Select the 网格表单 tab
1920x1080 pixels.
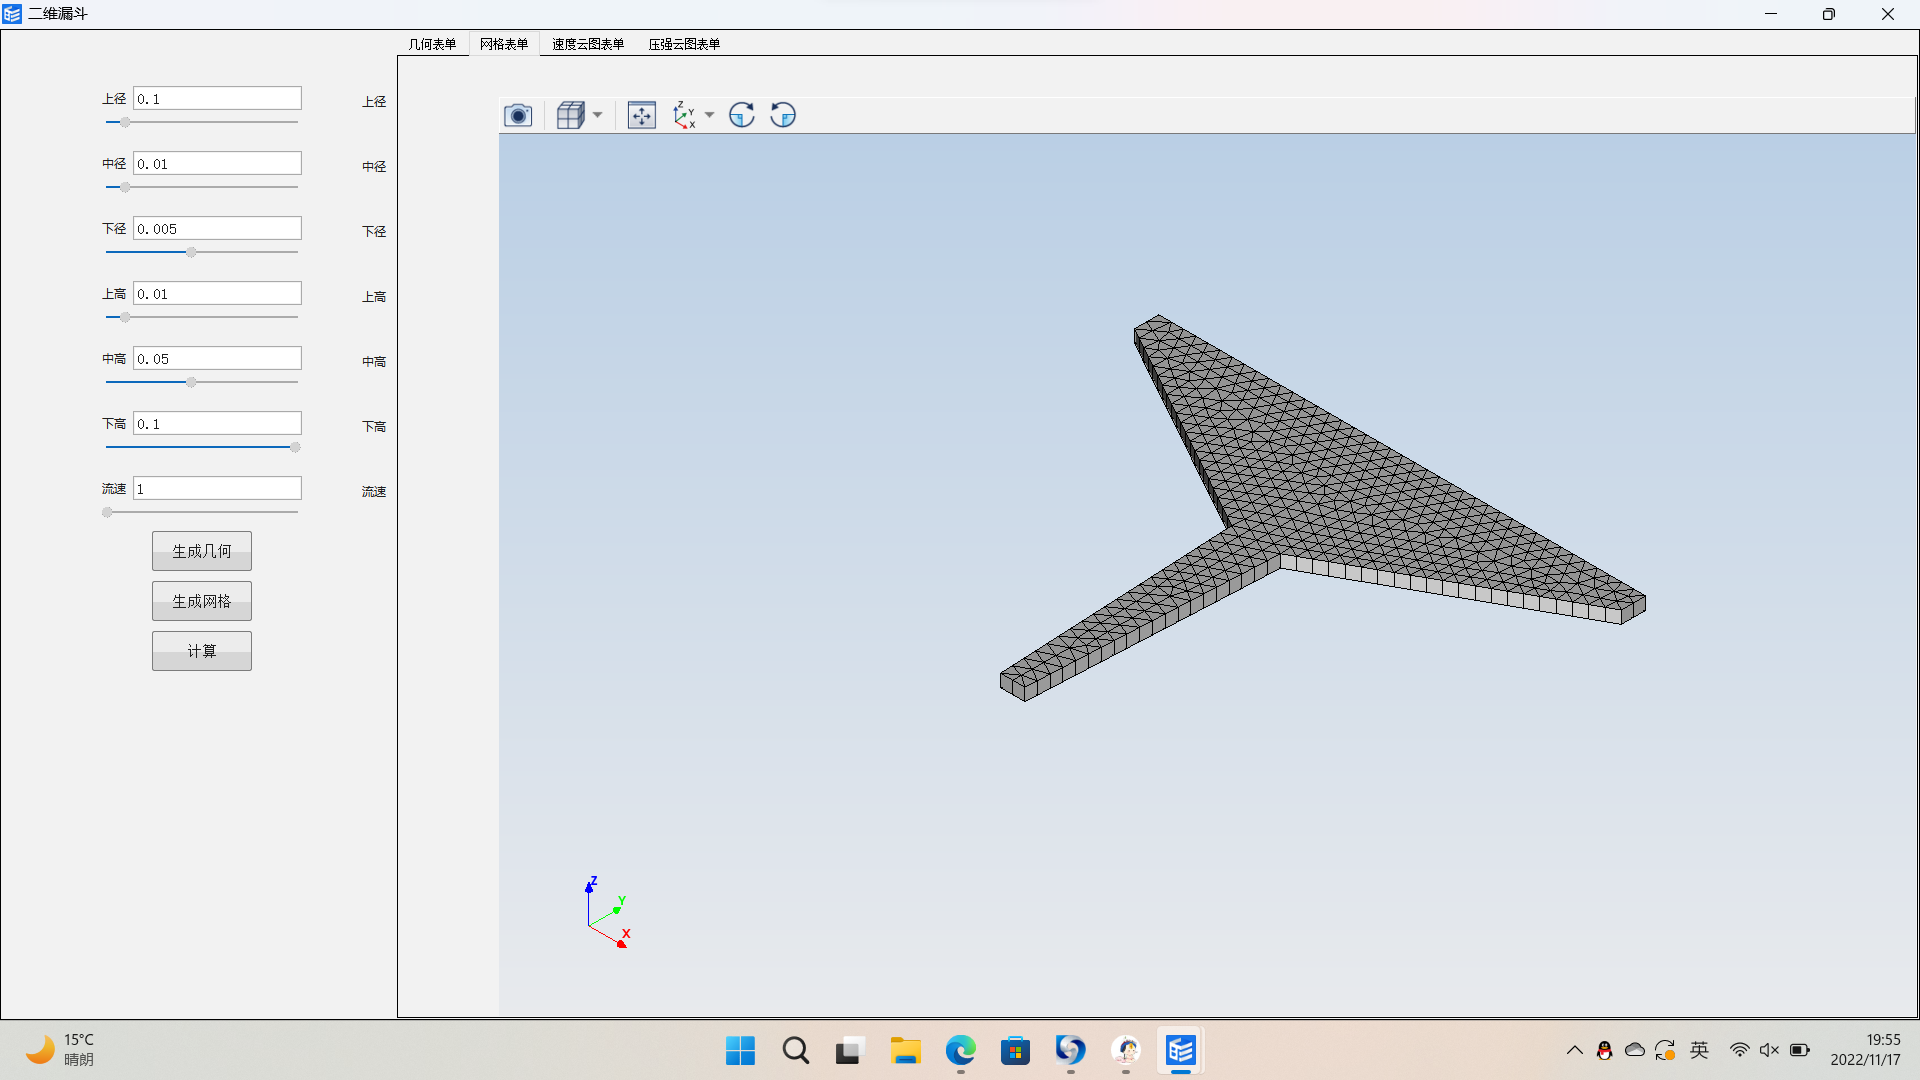click(504, 44)
